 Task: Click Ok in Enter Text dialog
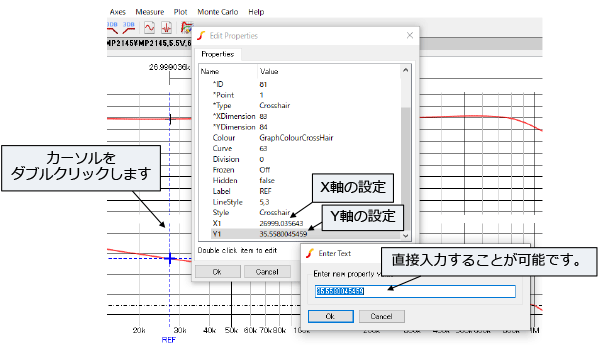(331, 316)
